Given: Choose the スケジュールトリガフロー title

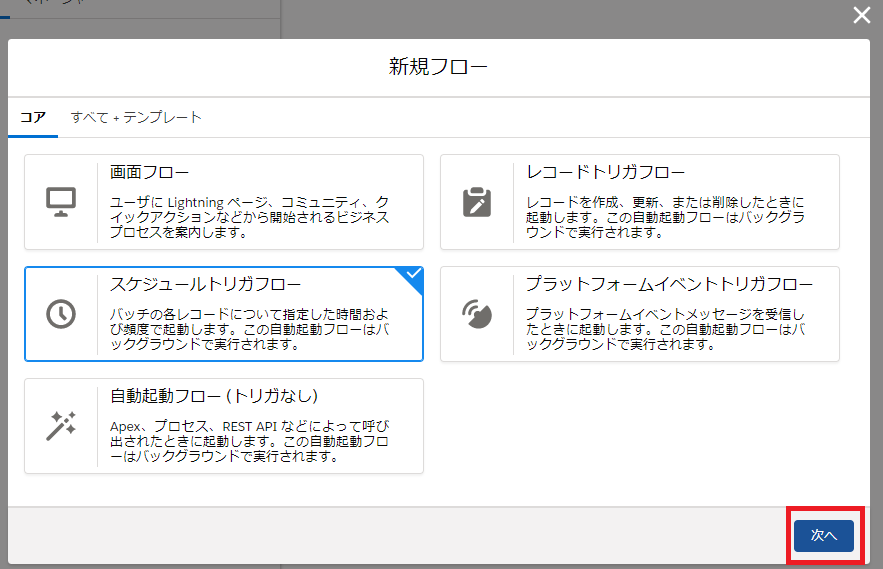Looking at the screenshot, I should click(205, 284).
